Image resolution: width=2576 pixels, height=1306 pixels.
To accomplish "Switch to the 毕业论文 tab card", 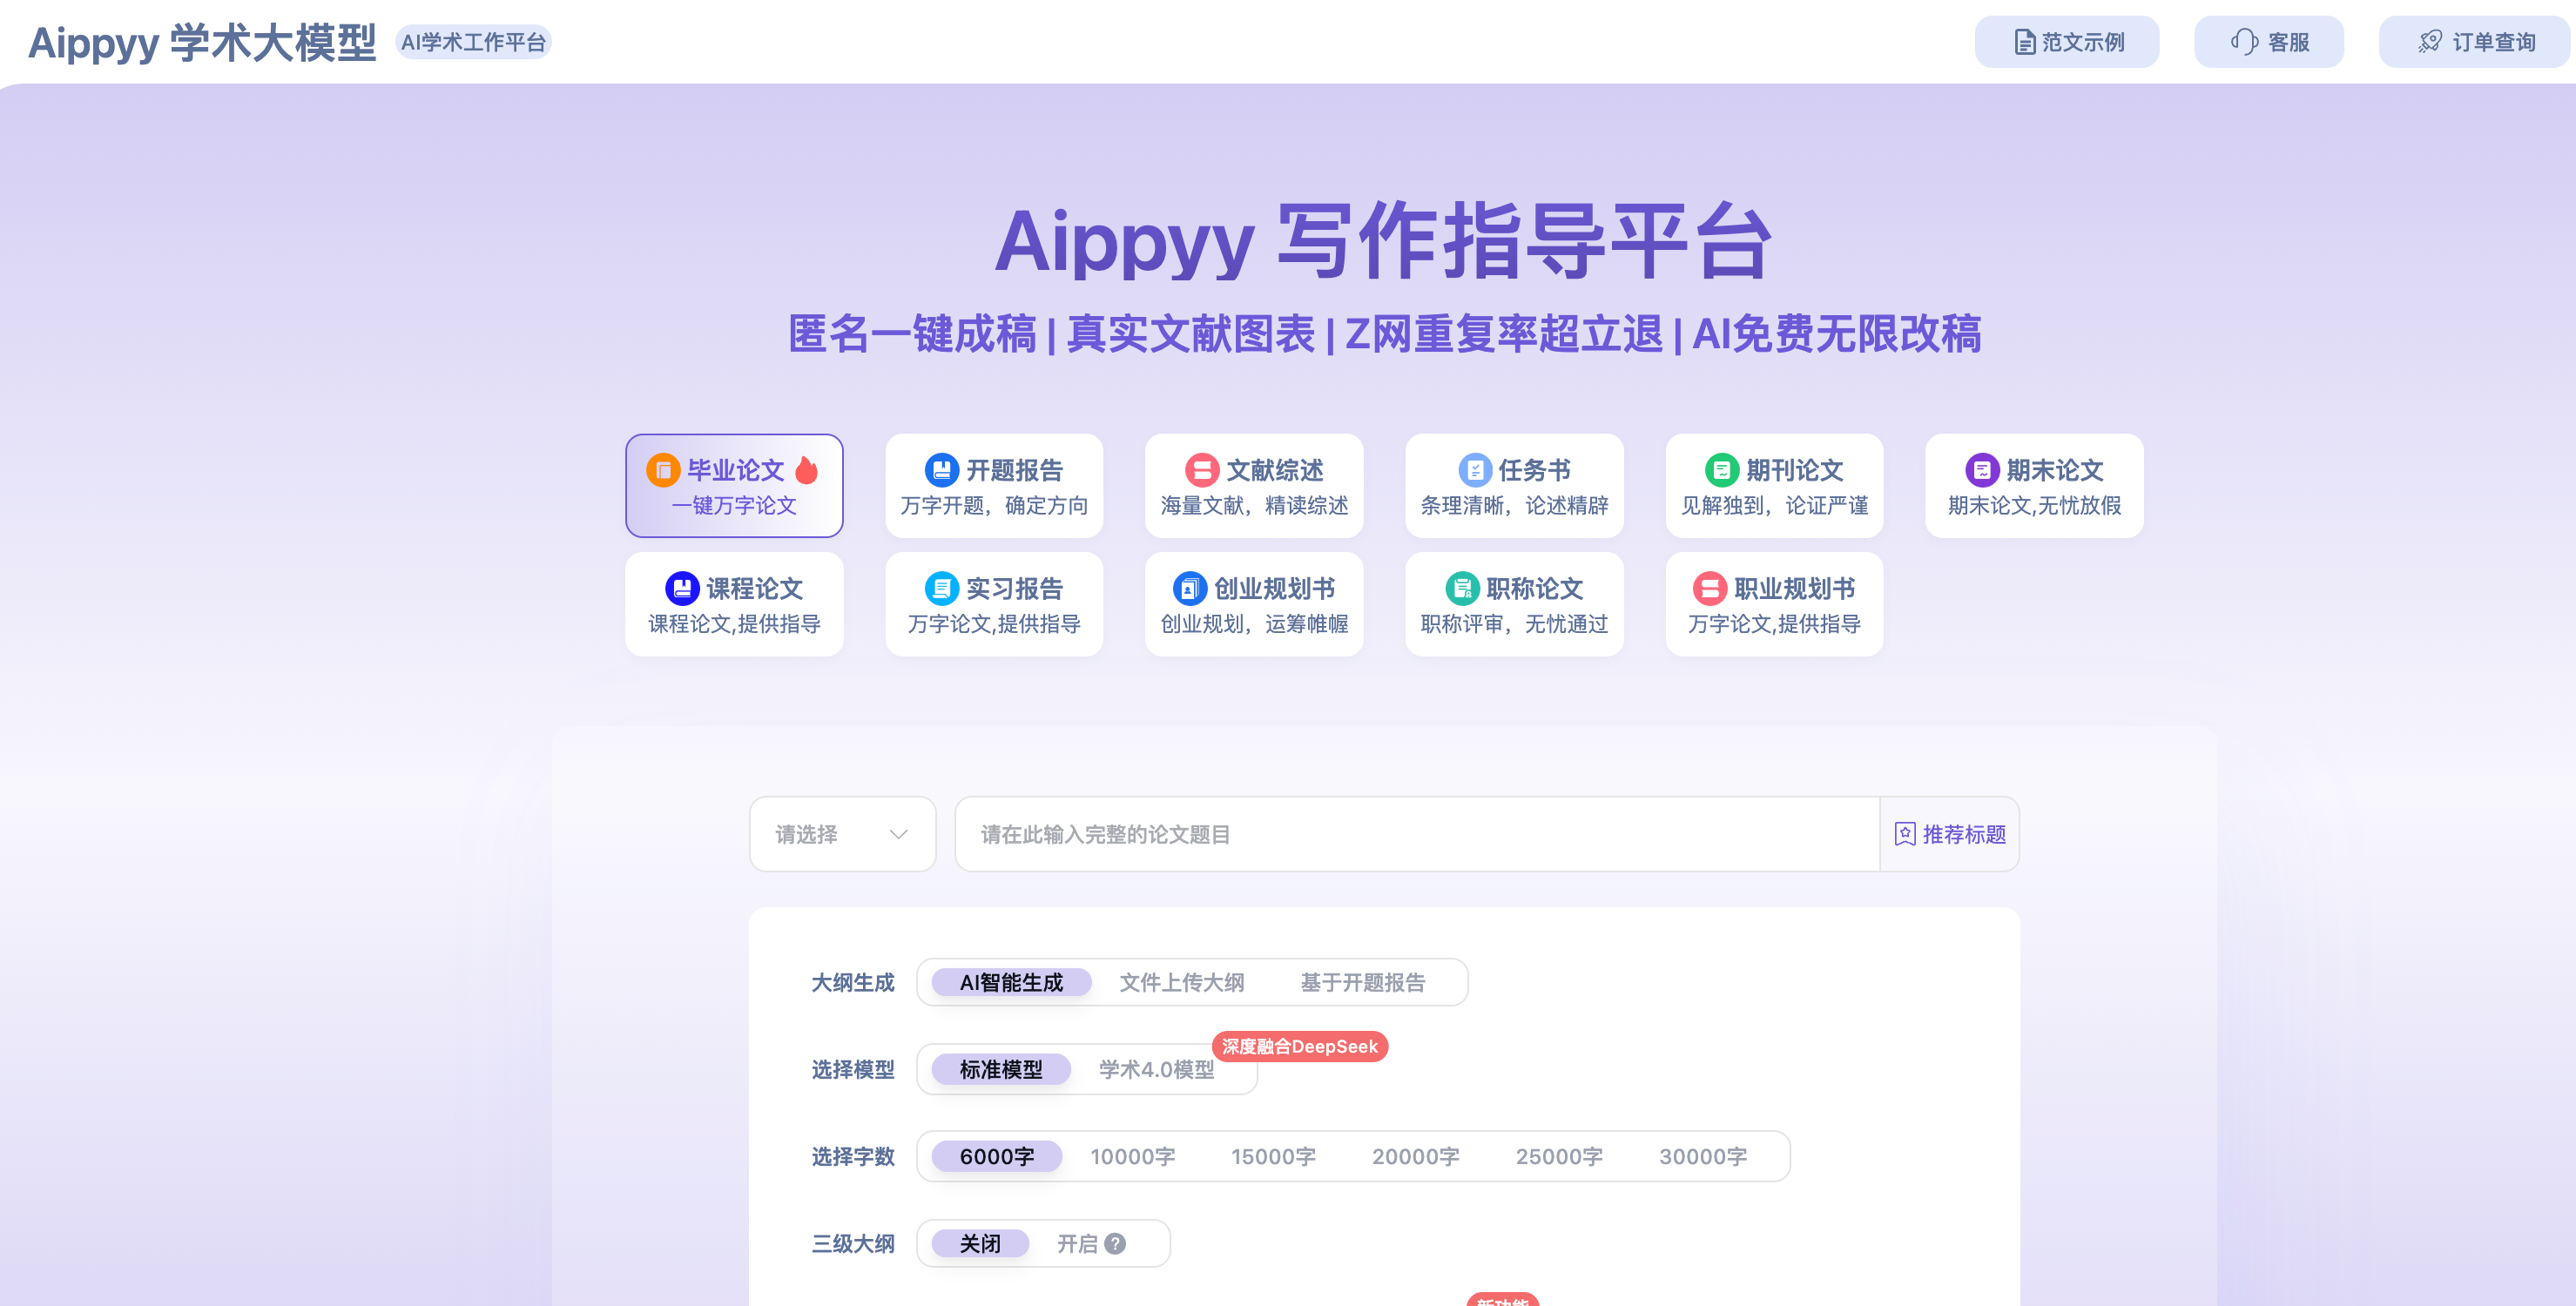I will coord(734,485).
